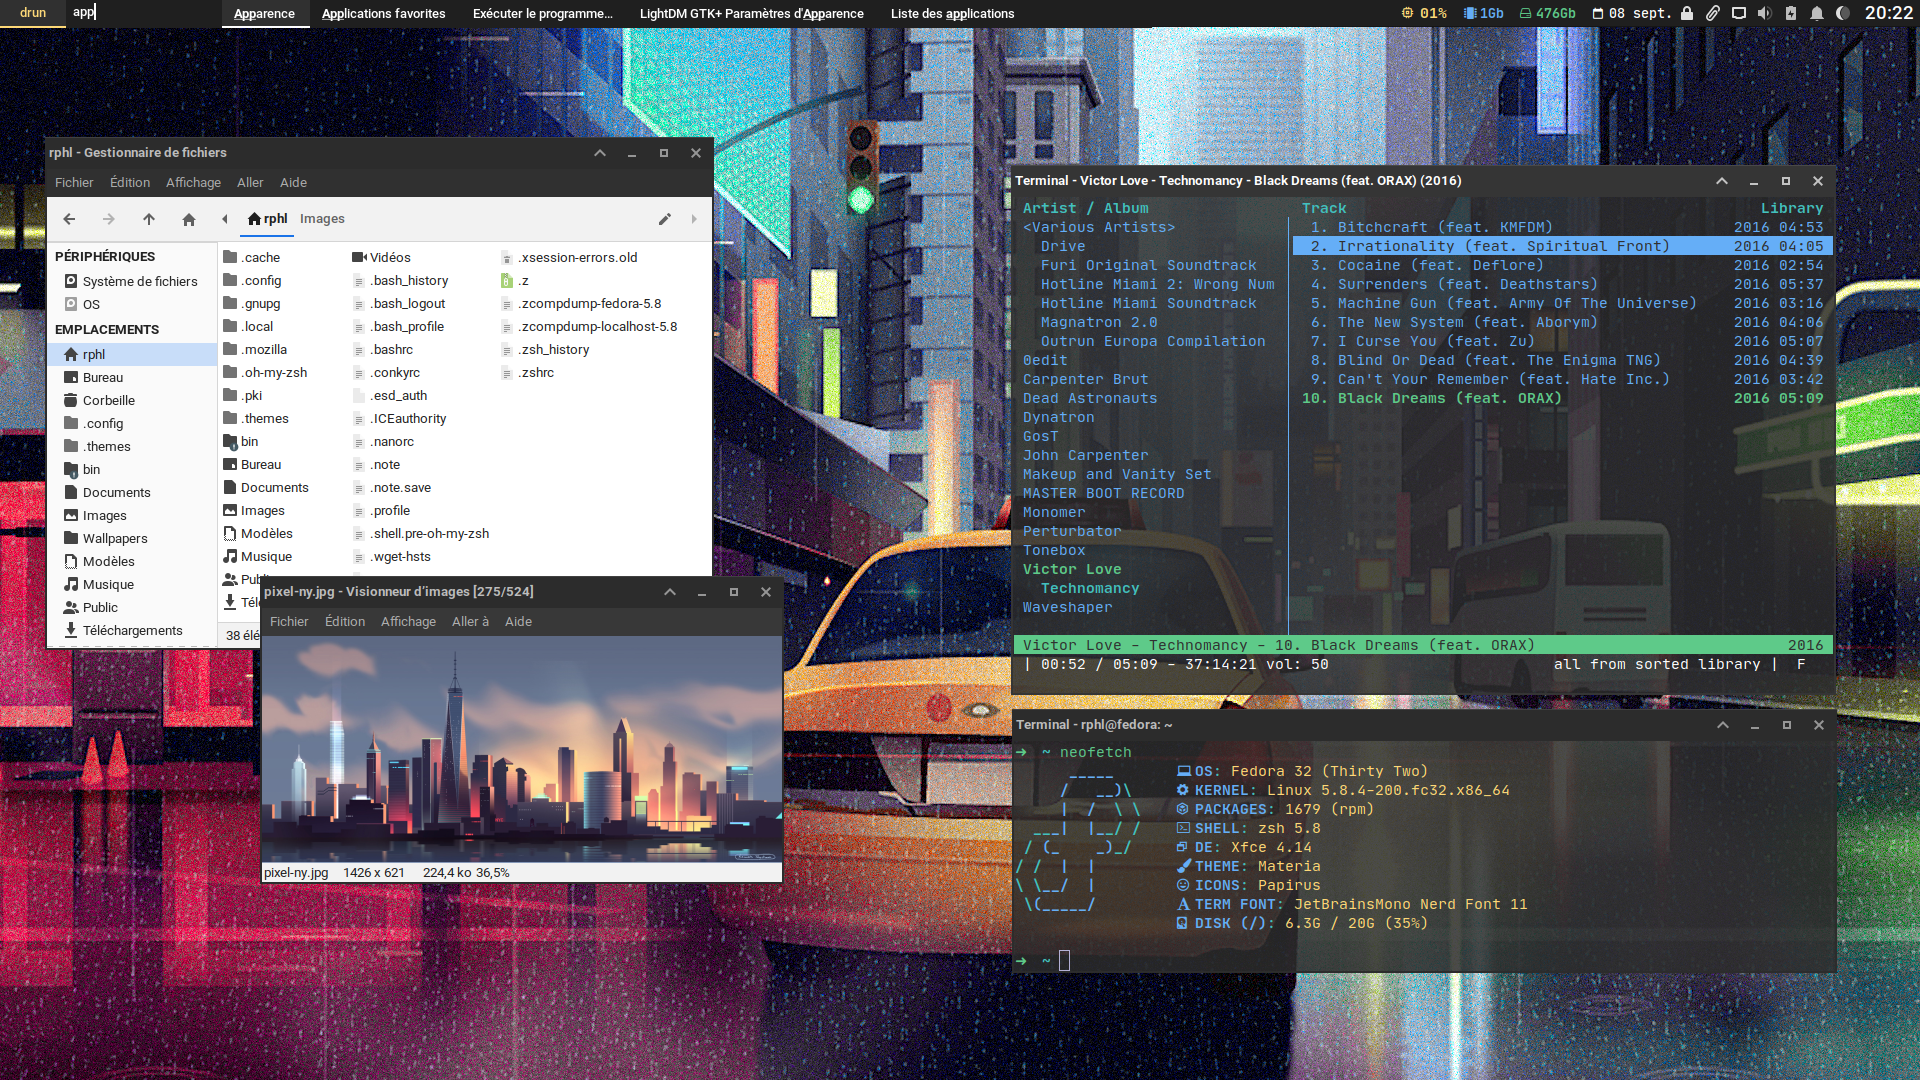Select Applications favorites rofi entry
Viewport: 1920px width, 1080px height.
click(x=383, y=13)
